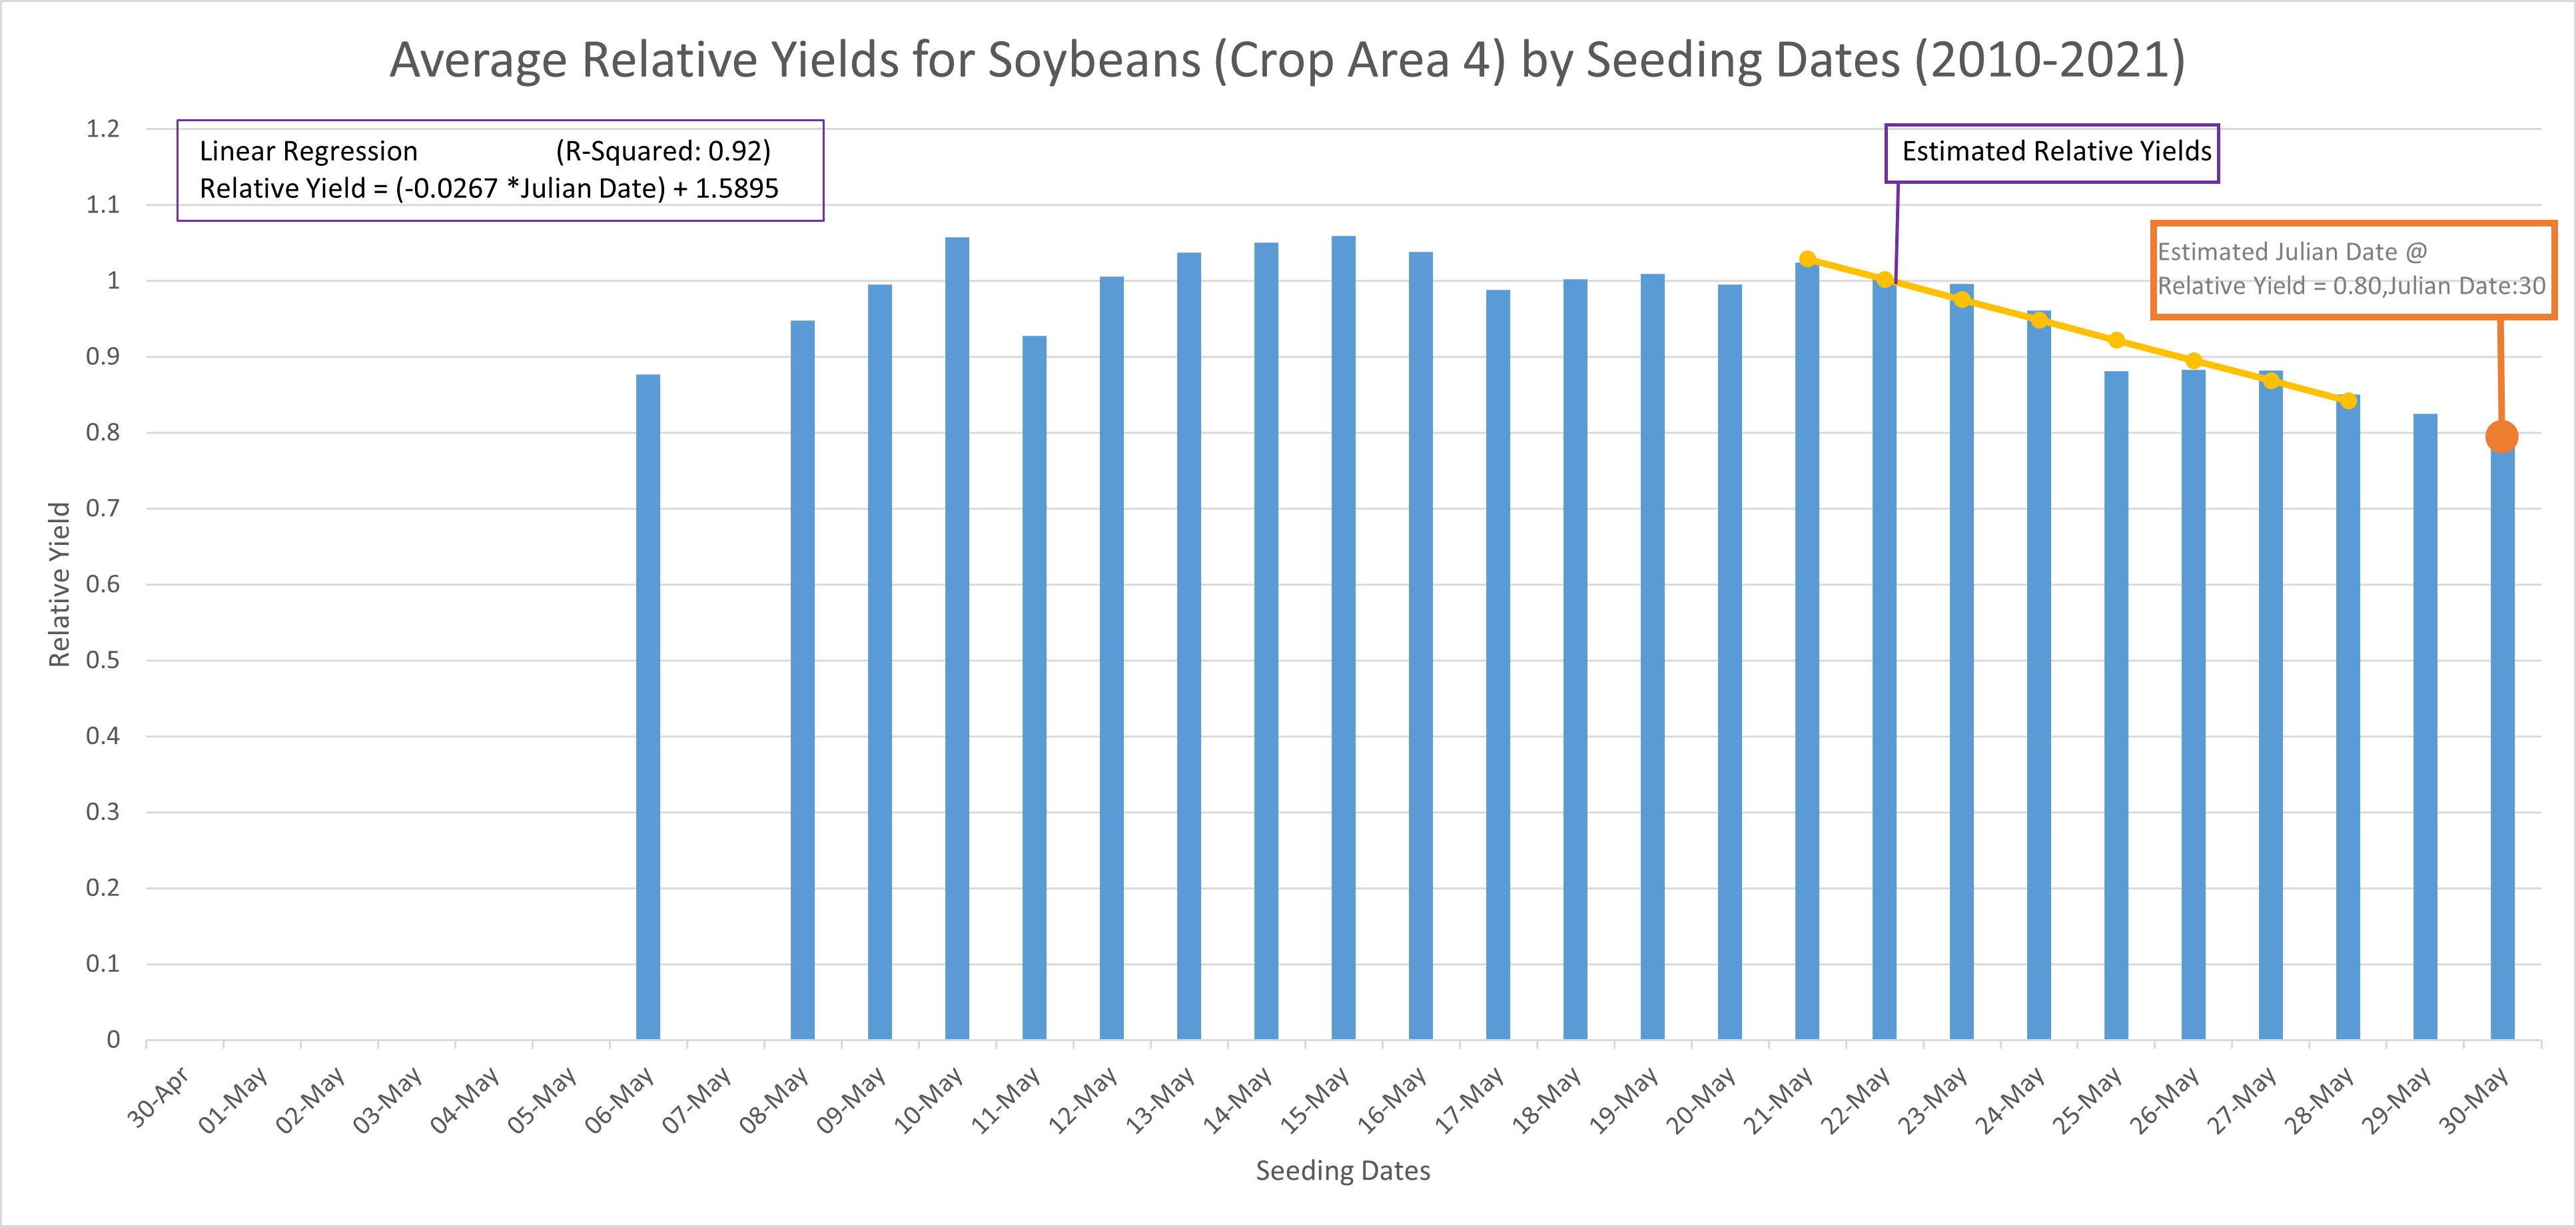Click the blue bar for 19-May
The width and height of the screenshot is (2576, 1227).
1652,660
